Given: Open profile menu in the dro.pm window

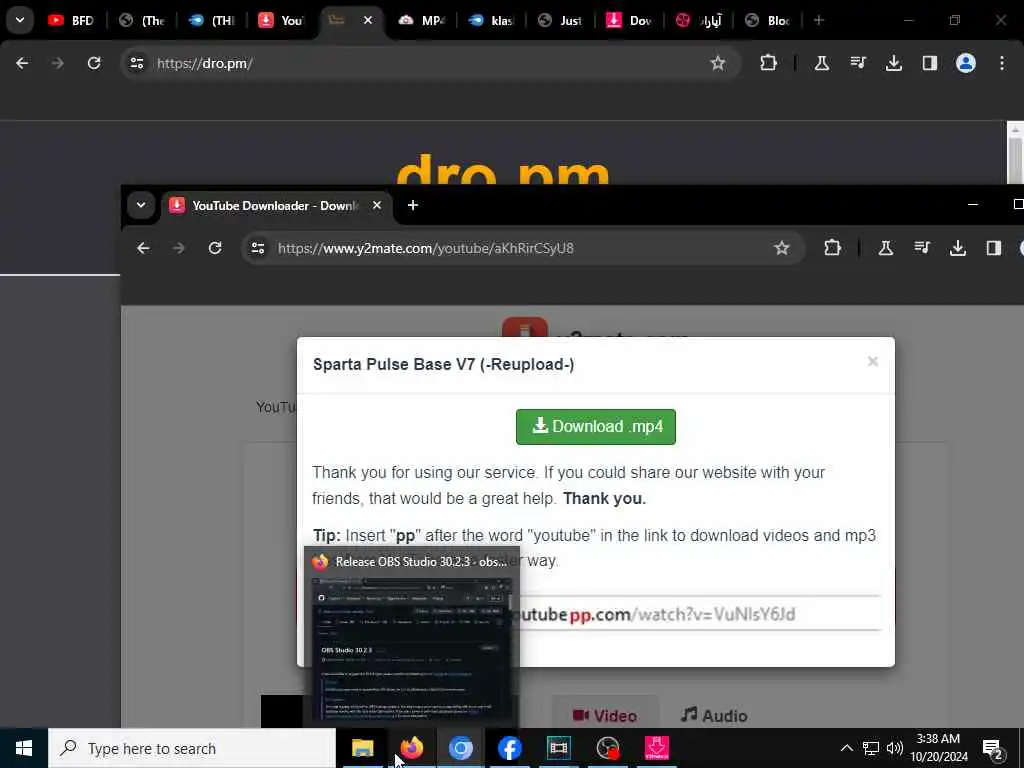Looking at the screenshot, I should (x=966, y=63).
